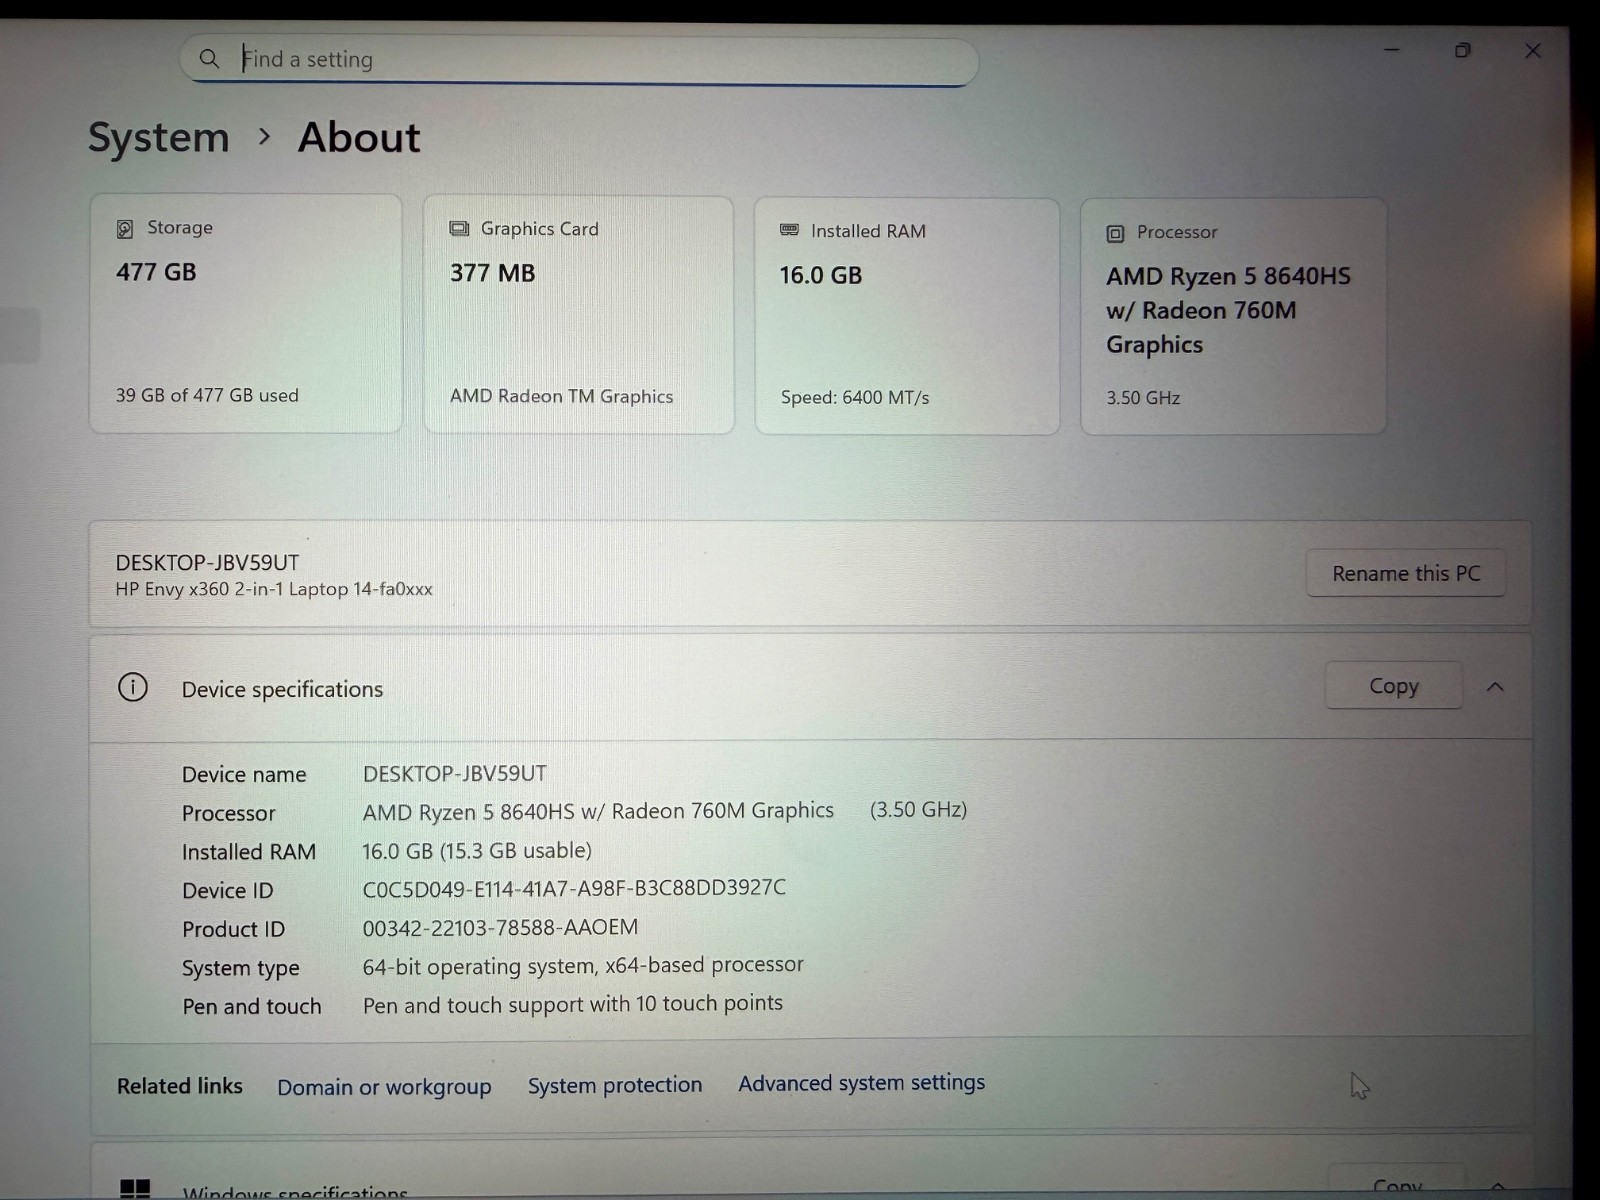The width and height of the screenshot is (1600, 1200).
Task: Click the Installed RAM memory icon
Action: pyautogui.click(x=789, y=230)
